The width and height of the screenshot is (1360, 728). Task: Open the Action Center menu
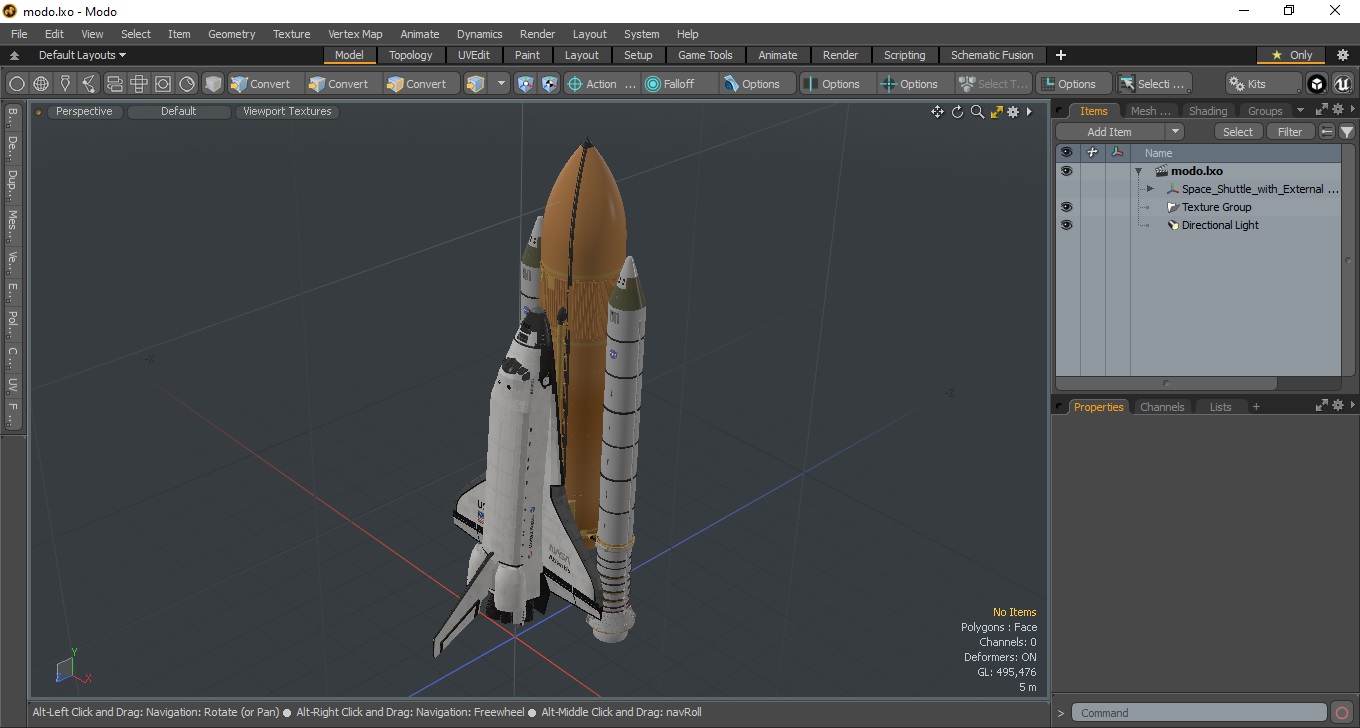[602, 84]
